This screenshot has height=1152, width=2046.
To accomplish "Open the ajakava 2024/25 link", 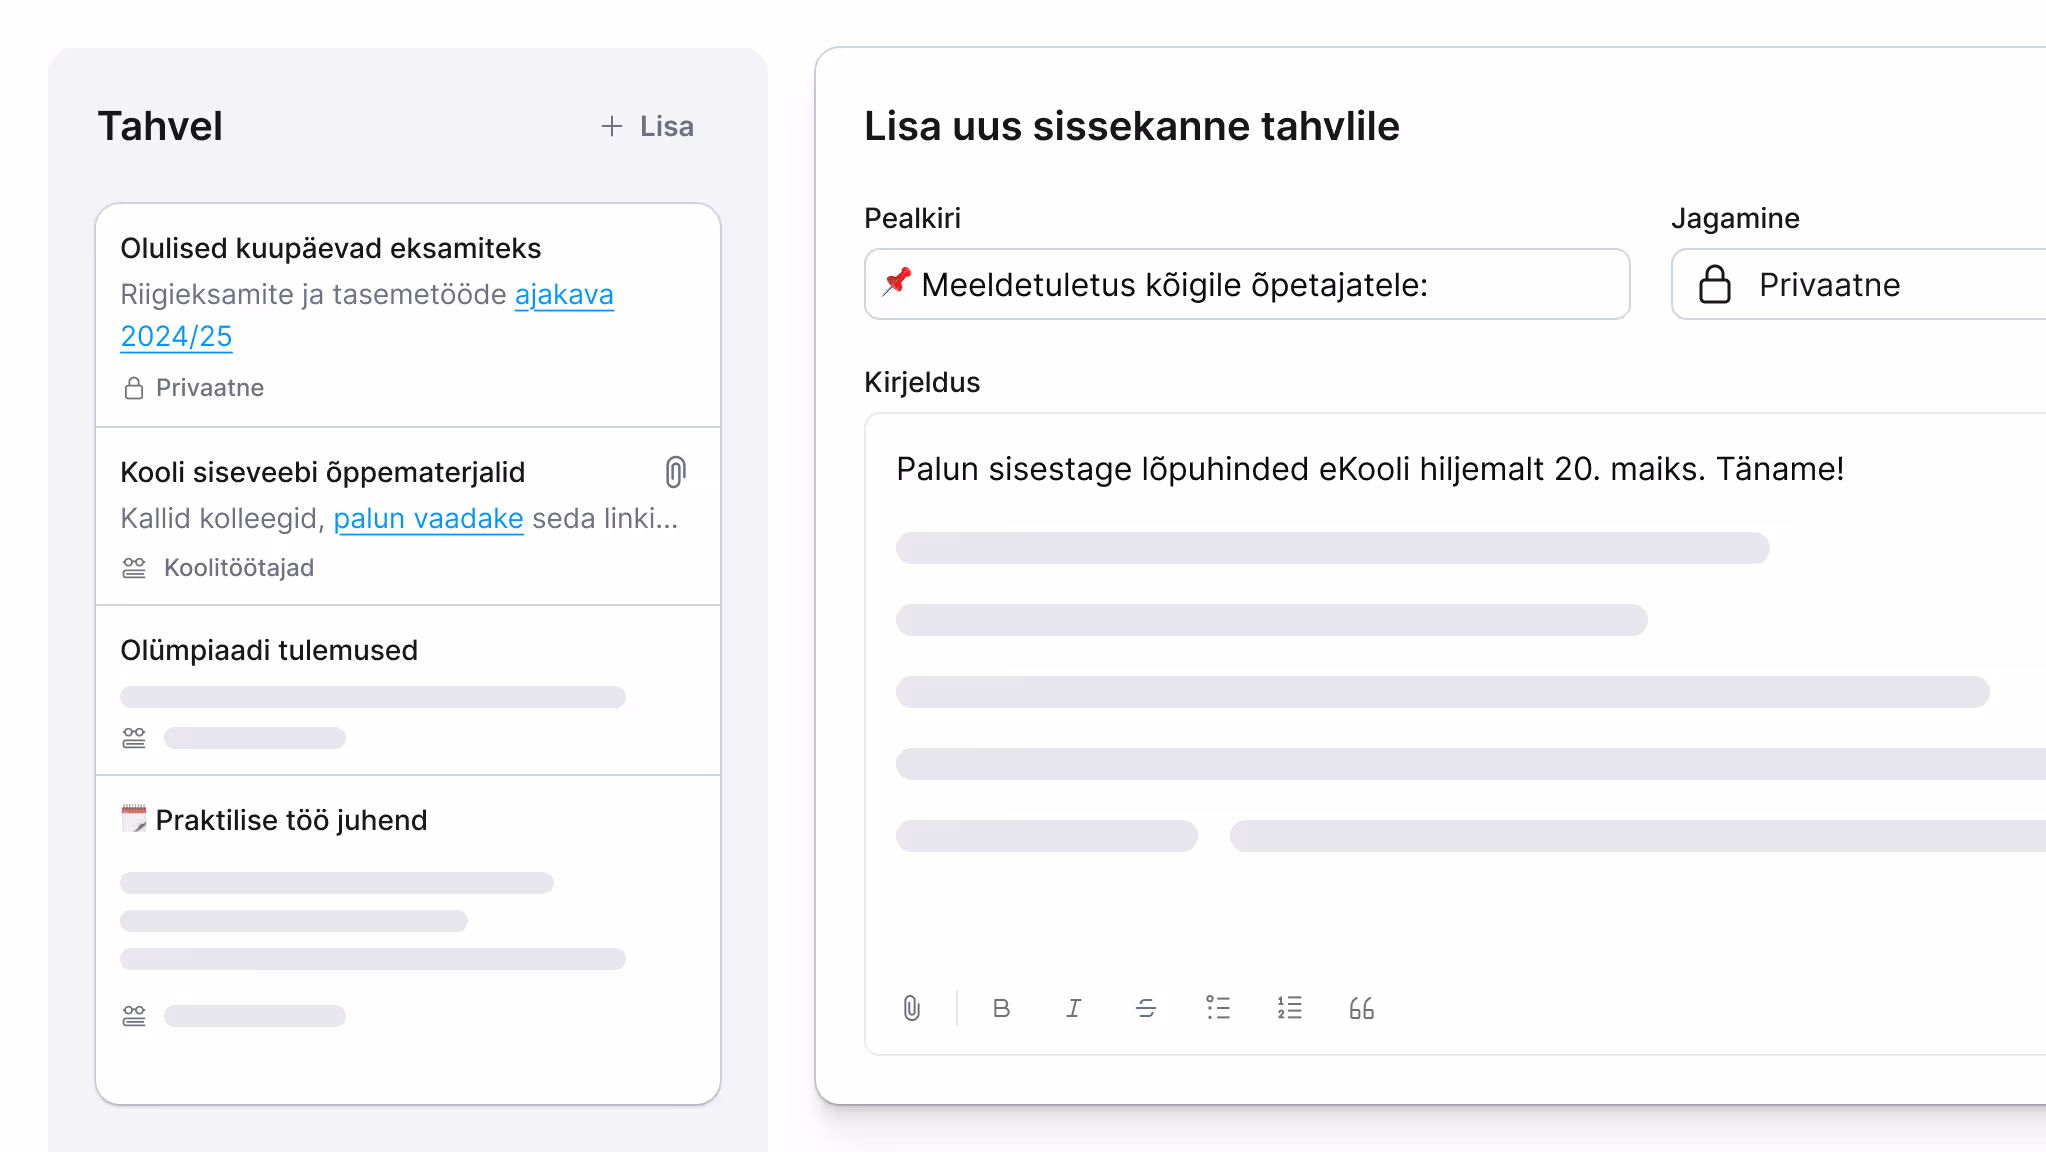I will click(563, 295).
